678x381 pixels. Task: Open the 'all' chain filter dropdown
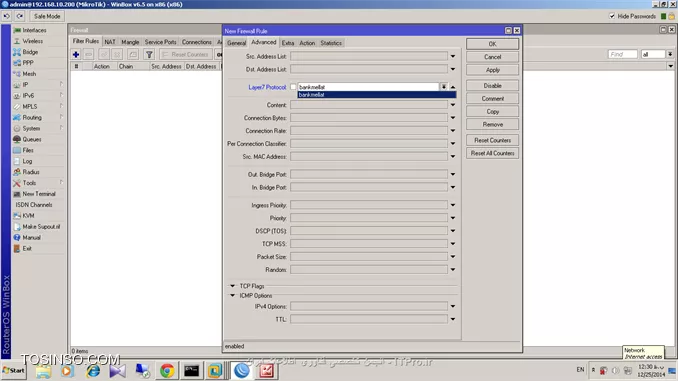click(x=670, y=54)
